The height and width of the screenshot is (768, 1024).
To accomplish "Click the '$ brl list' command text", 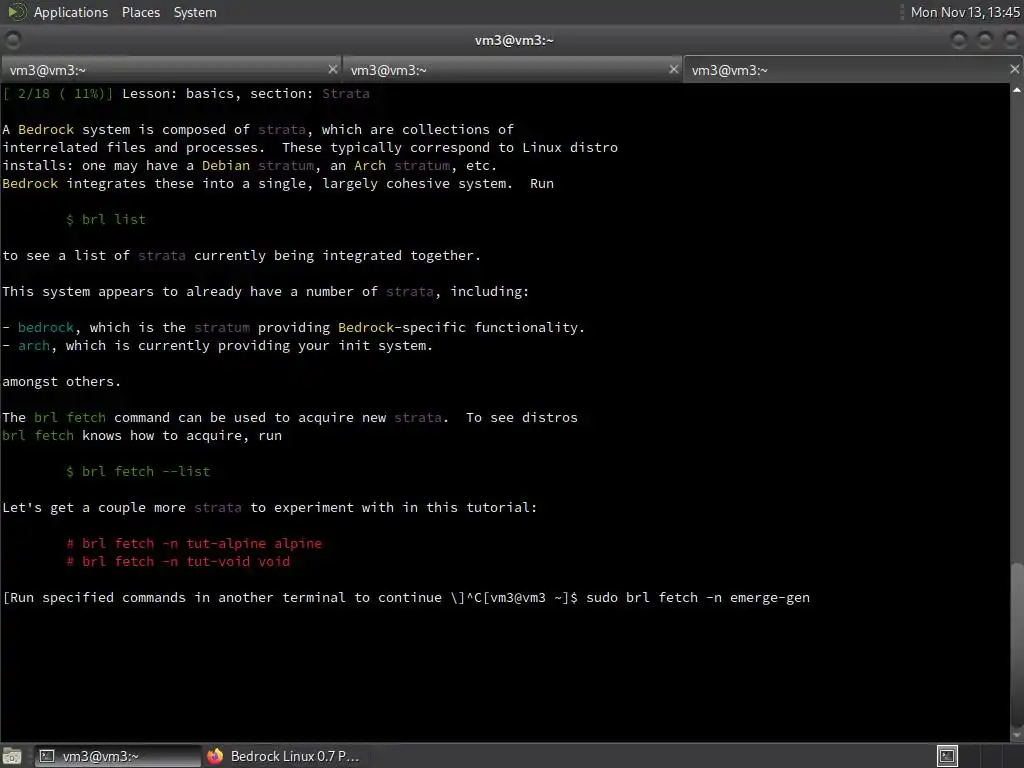I will pyautogui.click(x=106, y=219).
